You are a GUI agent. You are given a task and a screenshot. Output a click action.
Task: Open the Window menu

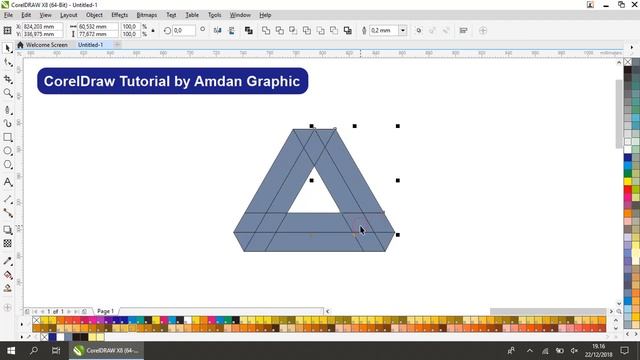click(x=240, y=15)
